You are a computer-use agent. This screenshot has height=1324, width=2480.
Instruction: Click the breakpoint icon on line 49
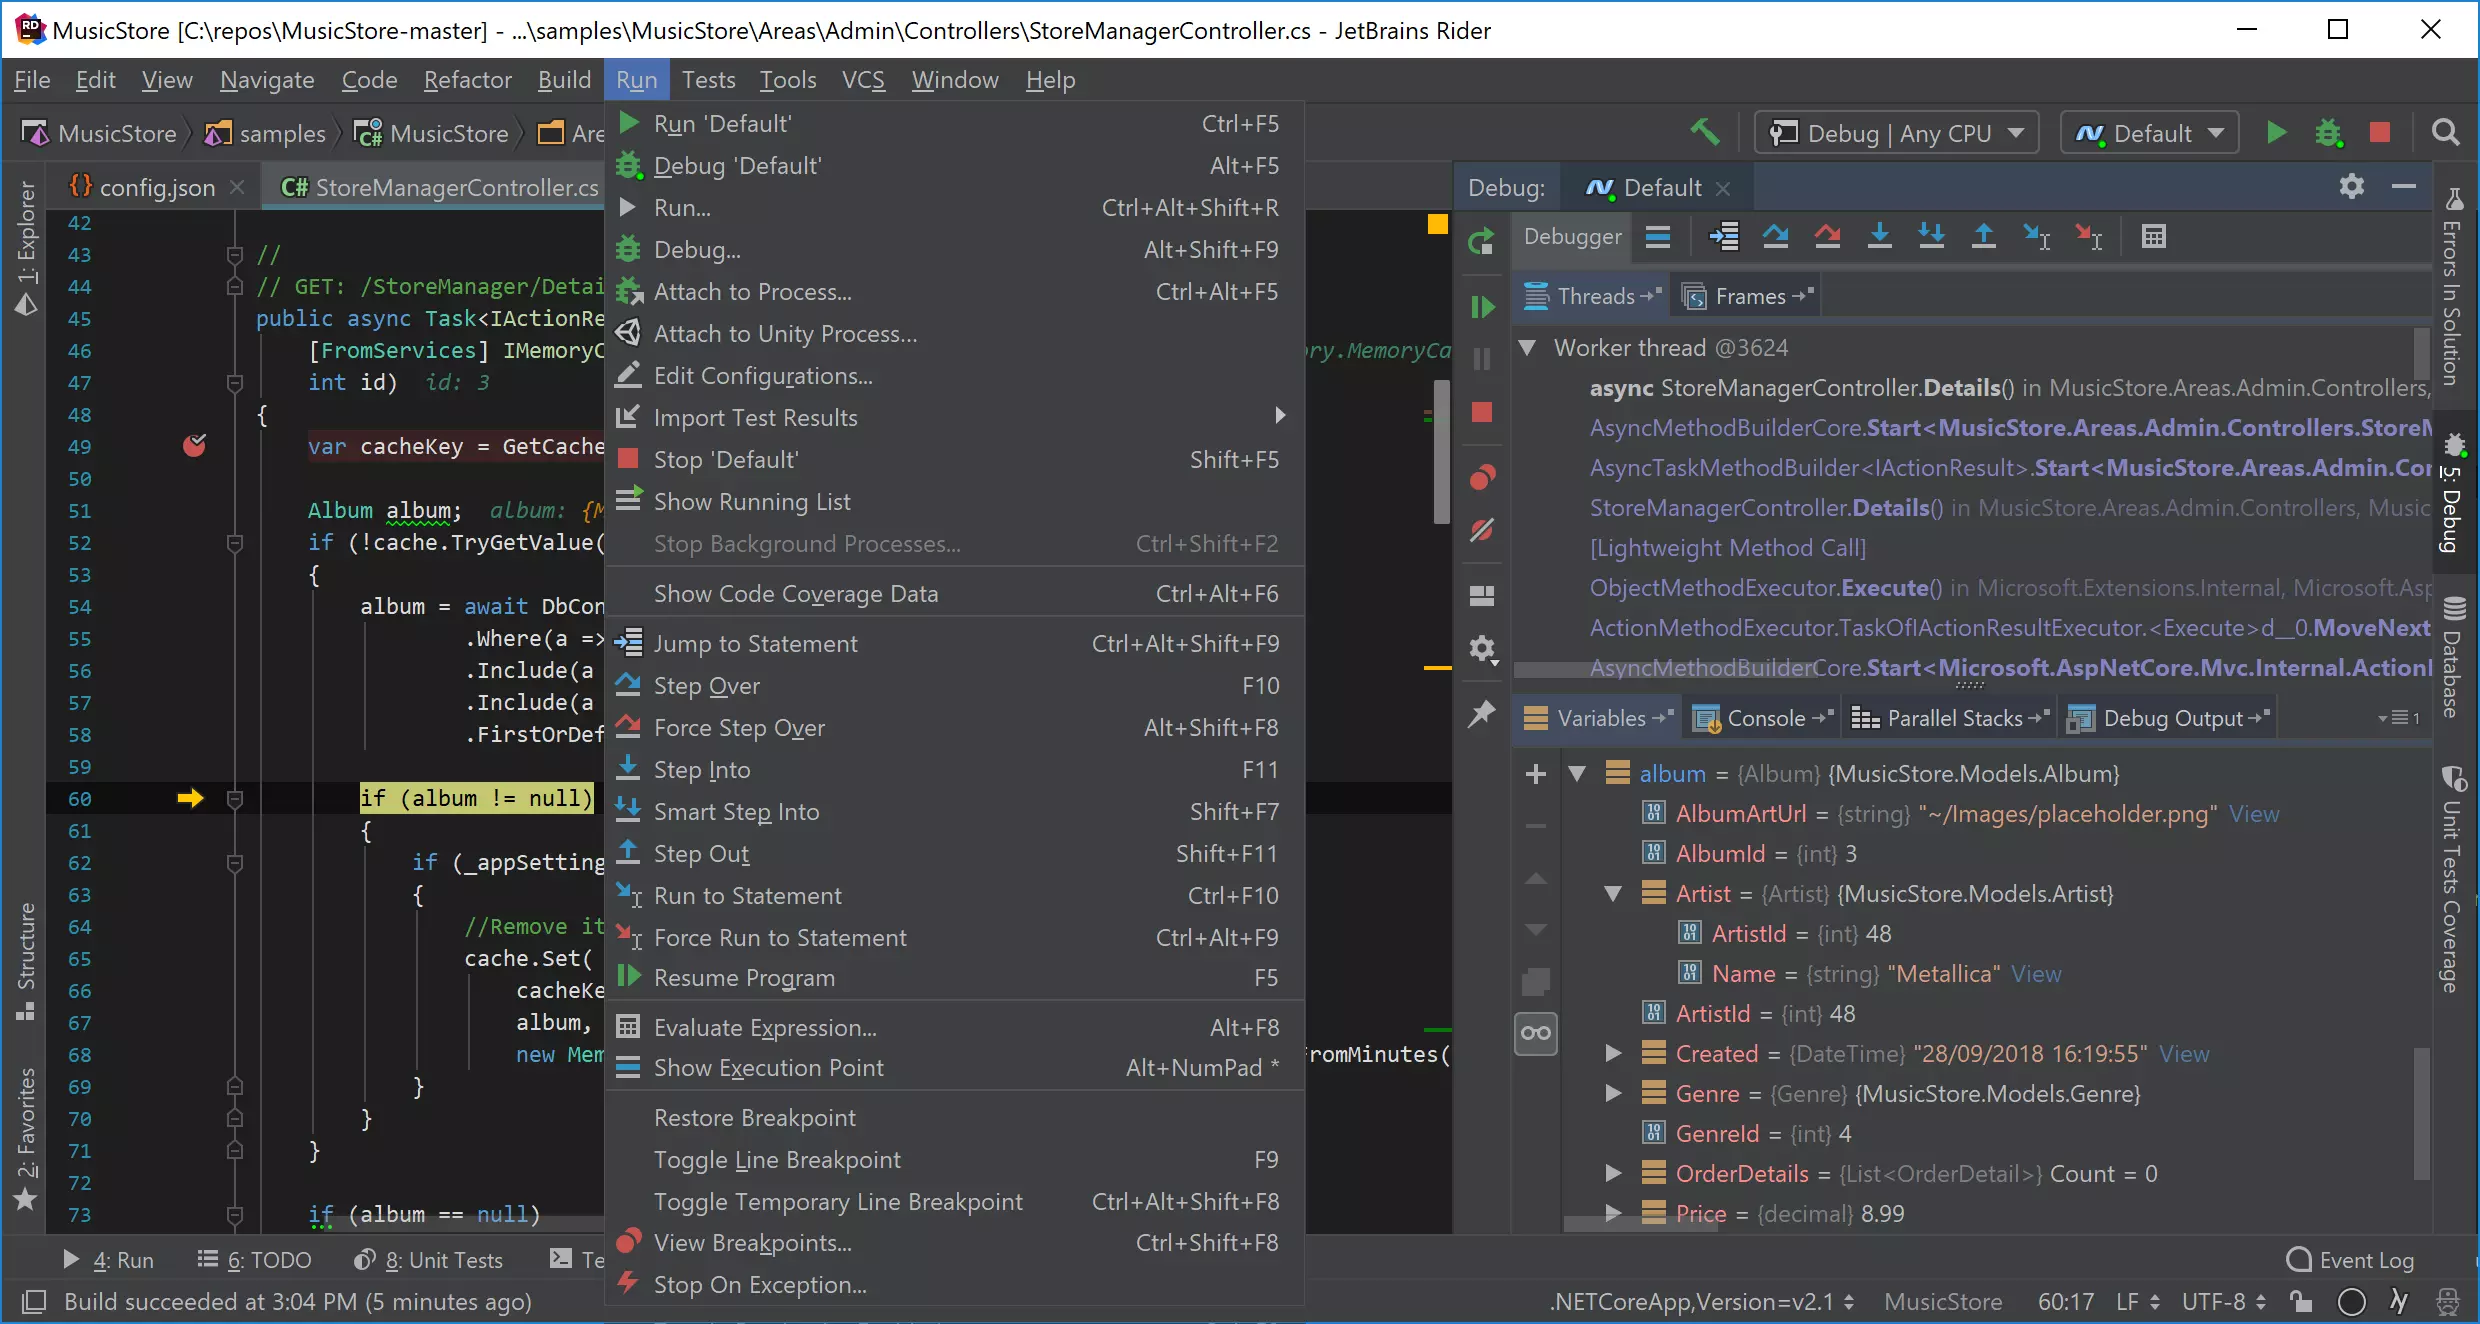[194, 446]
